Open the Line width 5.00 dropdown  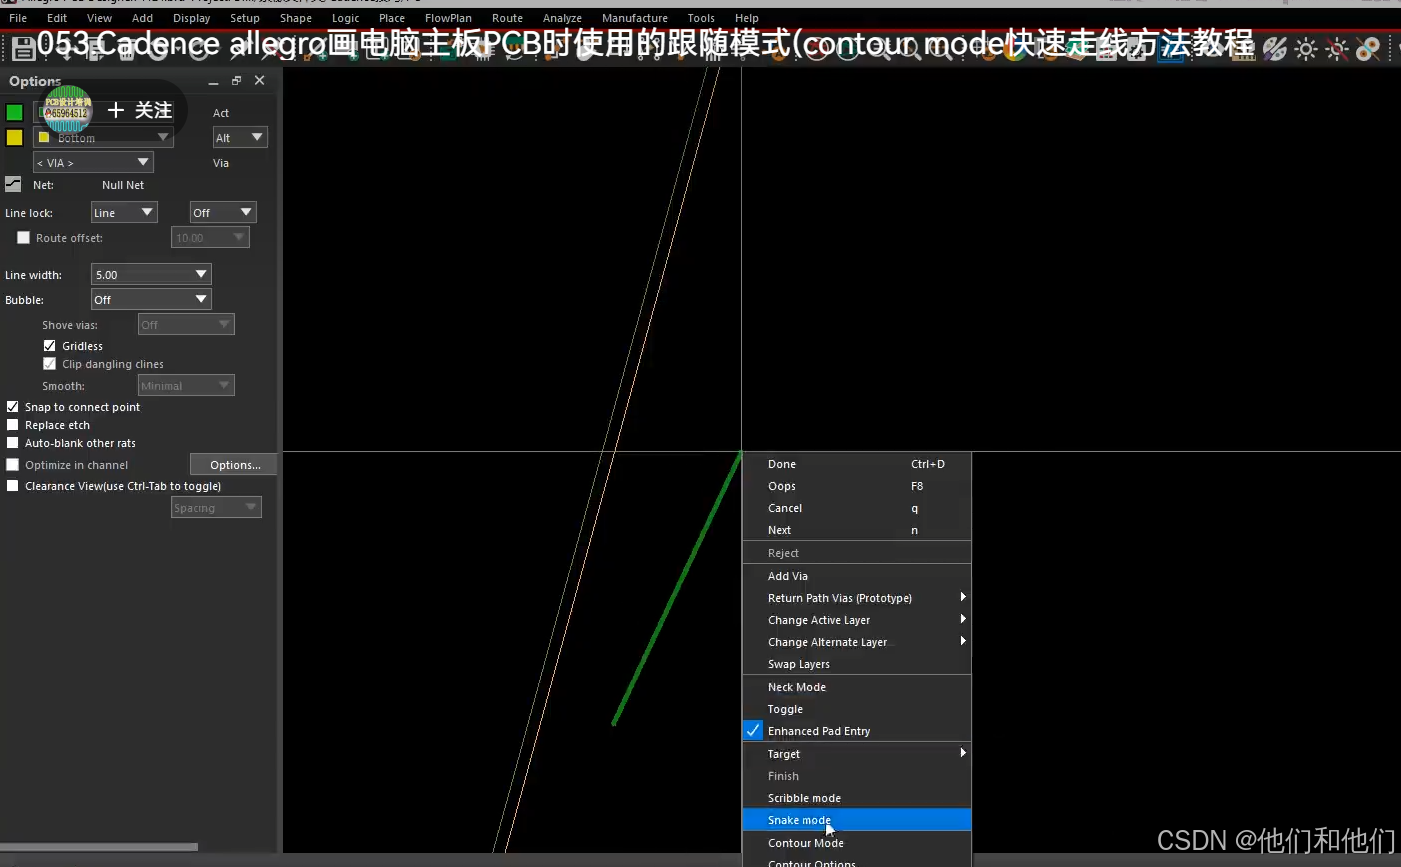[x=151, y=274]
